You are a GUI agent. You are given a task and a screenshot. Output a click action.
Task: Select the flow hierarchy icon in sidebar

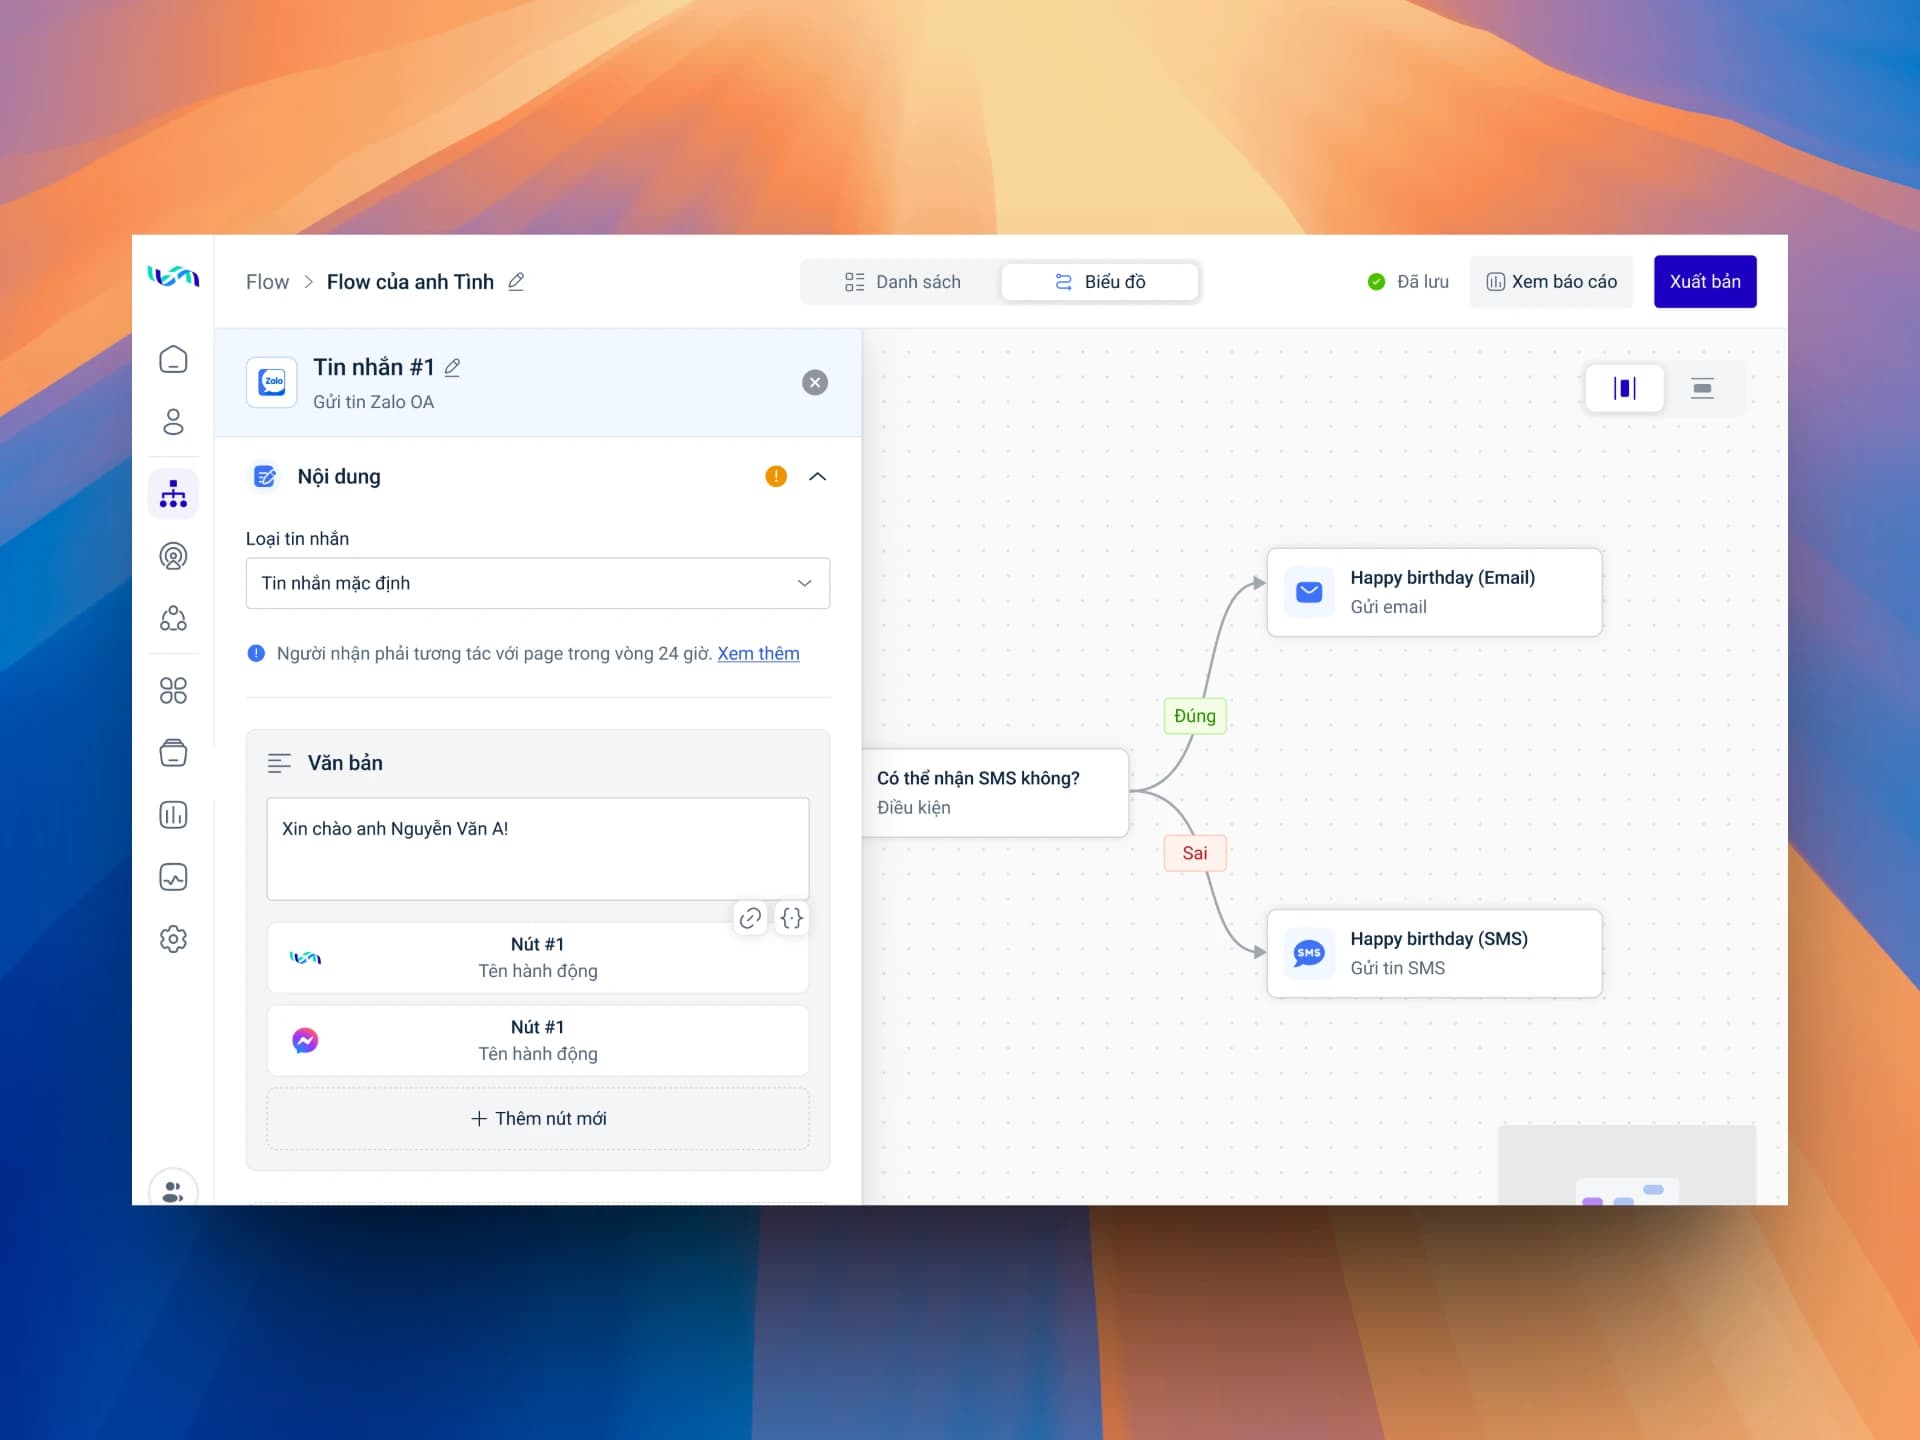click(x=173, y=494)
